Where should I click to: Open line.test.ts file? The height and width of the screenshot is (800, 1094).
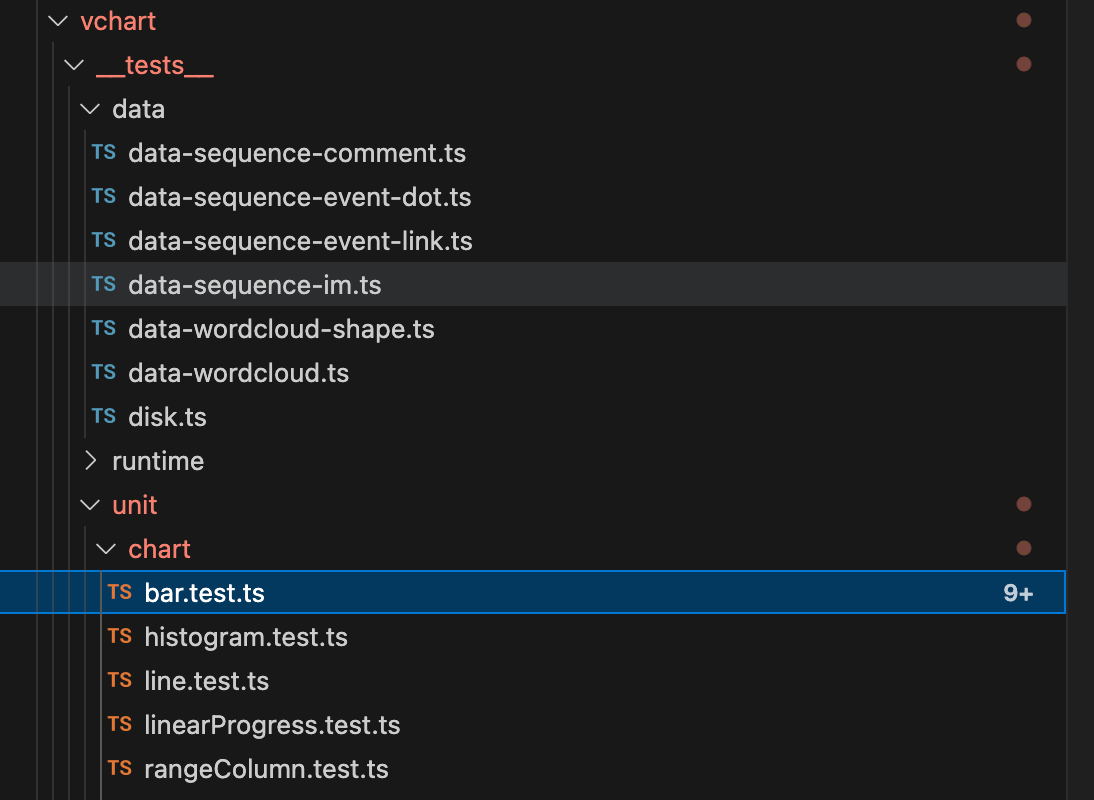click(533, 681)
